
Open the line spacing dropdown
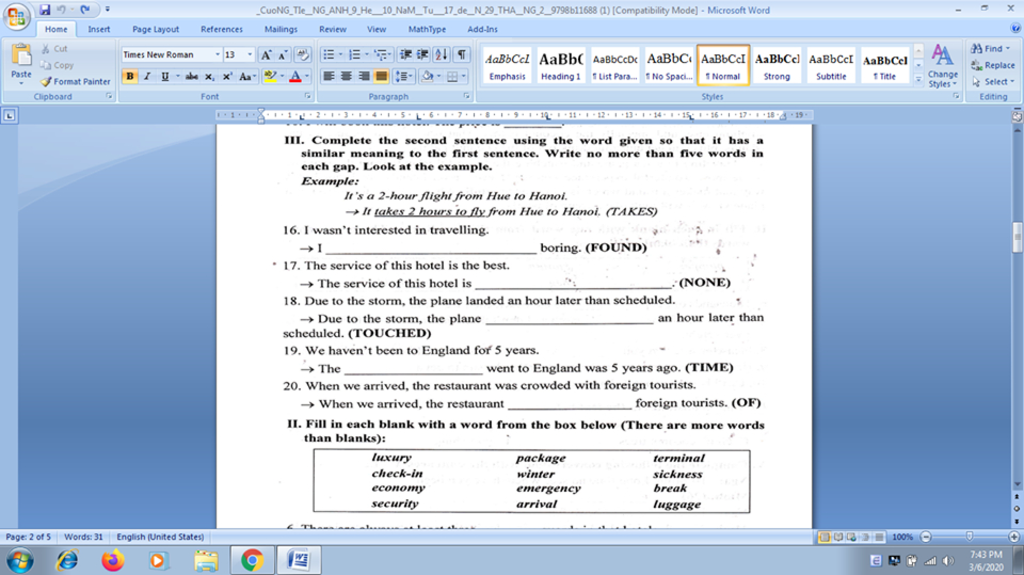[x=404, y=76]
